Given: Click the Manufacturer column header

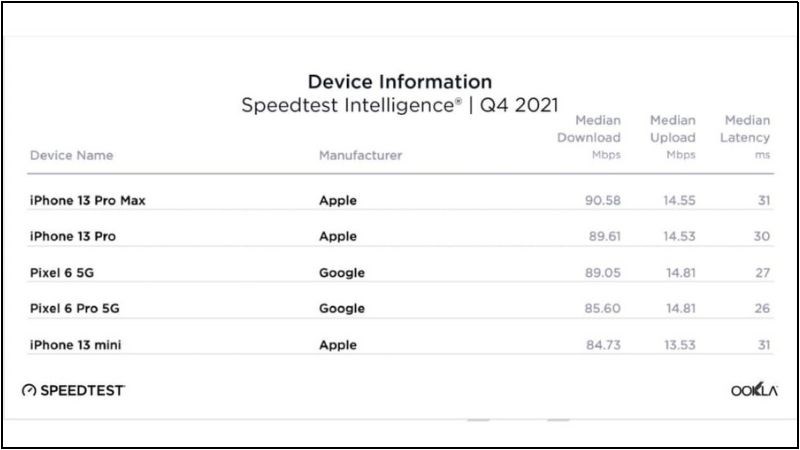Looking at the screenshot, I should coord(360,156).
